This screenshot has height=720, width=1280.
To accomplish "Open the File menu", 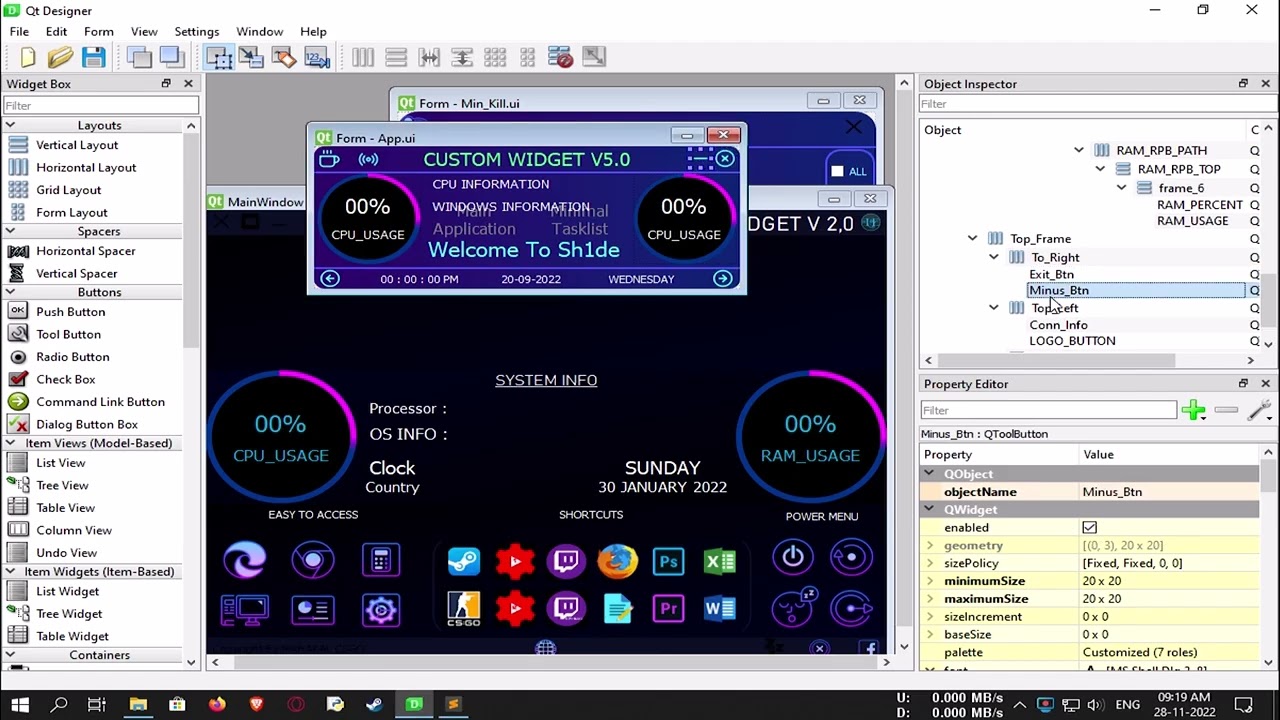I will pyautogui.click(x=19, y=31).
